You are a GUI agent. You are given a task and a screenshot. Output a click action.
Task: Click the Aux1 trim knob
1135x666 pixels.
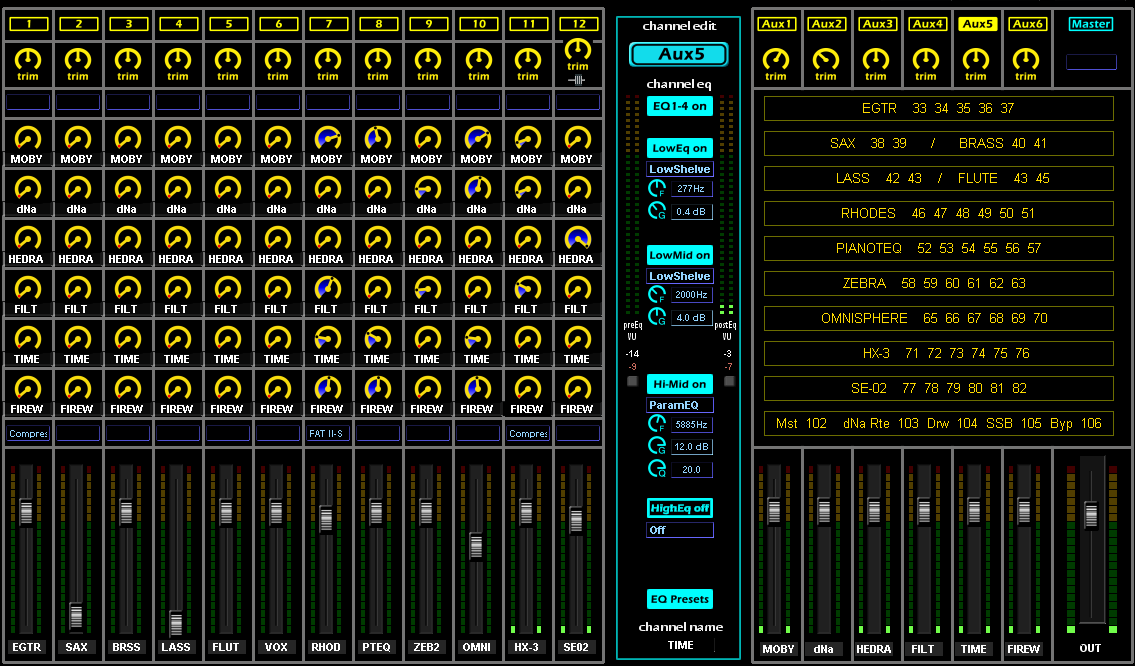[776, 59]
